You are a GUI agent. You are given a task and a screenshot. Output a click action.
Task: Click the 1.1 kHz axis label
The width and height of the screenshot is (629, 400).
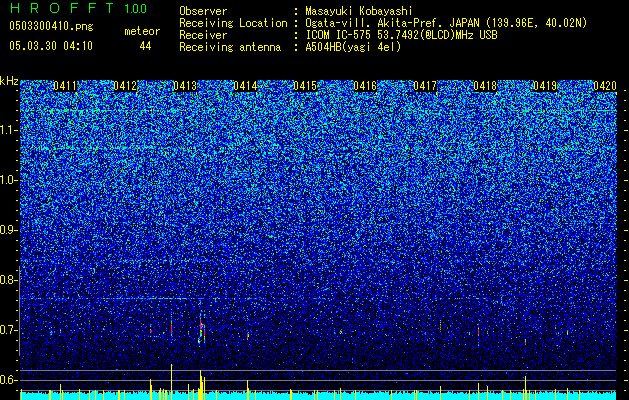pyautogui.click(x=9, y=130)
